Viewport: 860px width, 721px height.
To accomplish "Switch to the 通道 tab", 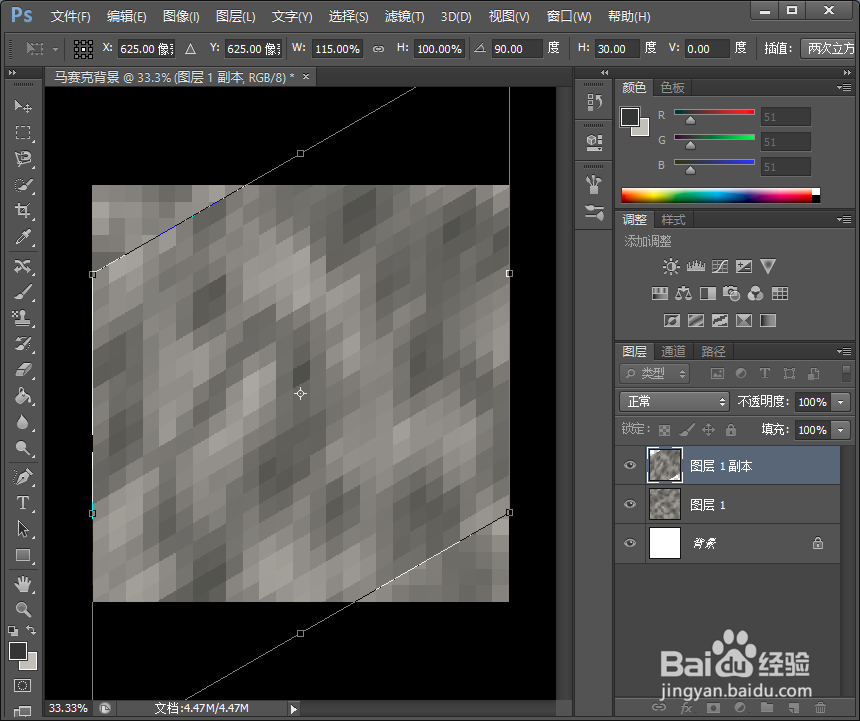I will (x=673, y=351).
